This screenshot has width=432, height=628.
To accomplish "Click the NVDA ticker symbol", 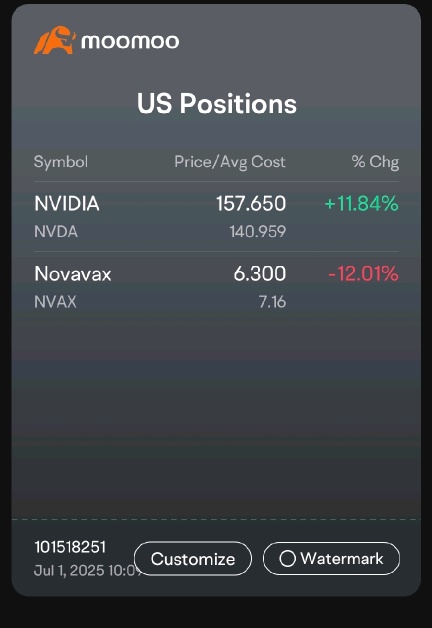I will tap(56, 231).
